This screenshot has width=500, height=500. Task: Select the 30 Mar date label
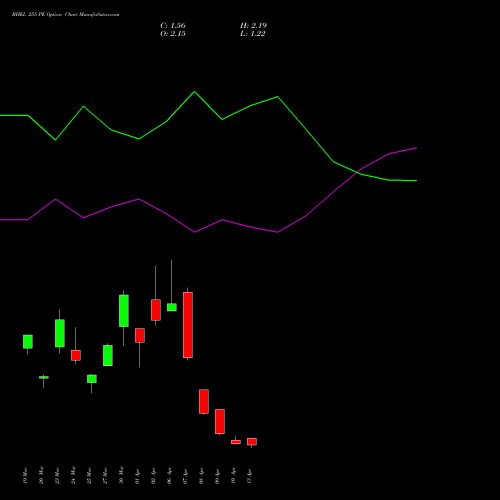pyautogui.click(x=121, y=475)
